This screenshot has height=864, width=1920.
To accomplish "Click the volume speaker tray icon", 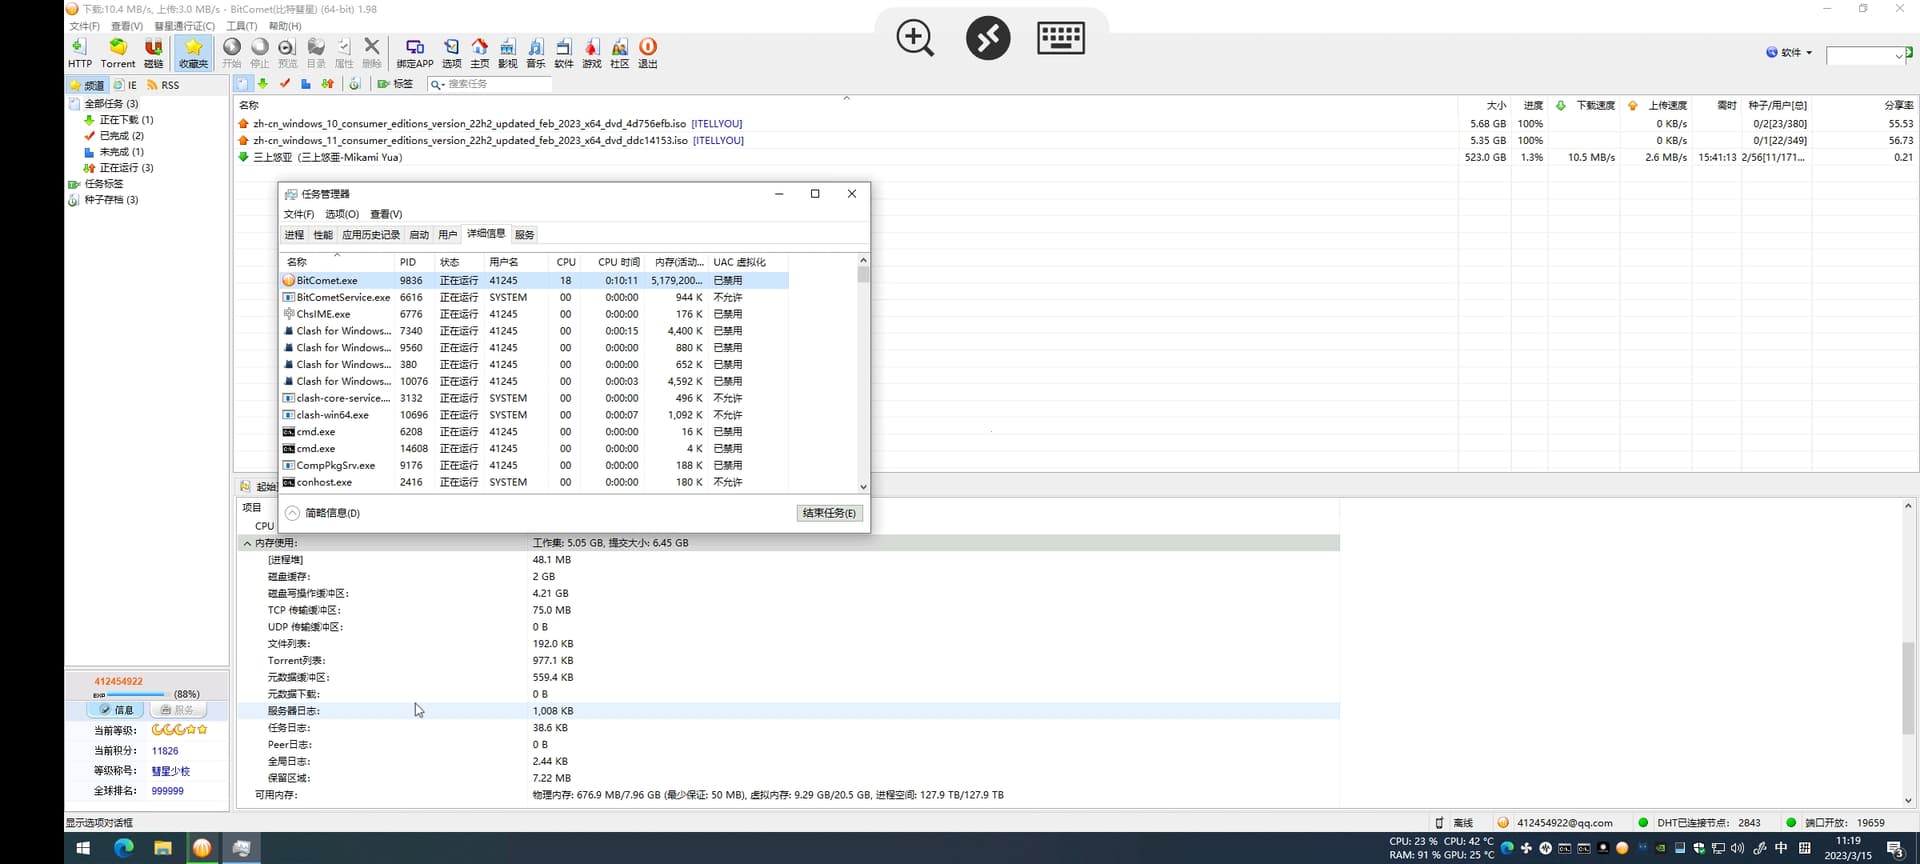I will 1737,848.
